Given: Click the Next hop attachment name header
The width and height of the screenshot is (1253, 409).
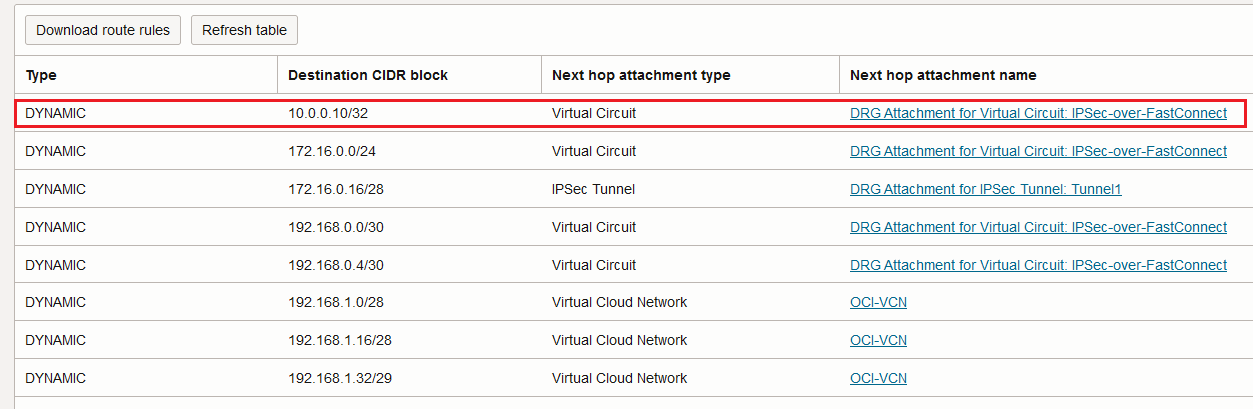Looking at the screenshot, I should (943, 75).
